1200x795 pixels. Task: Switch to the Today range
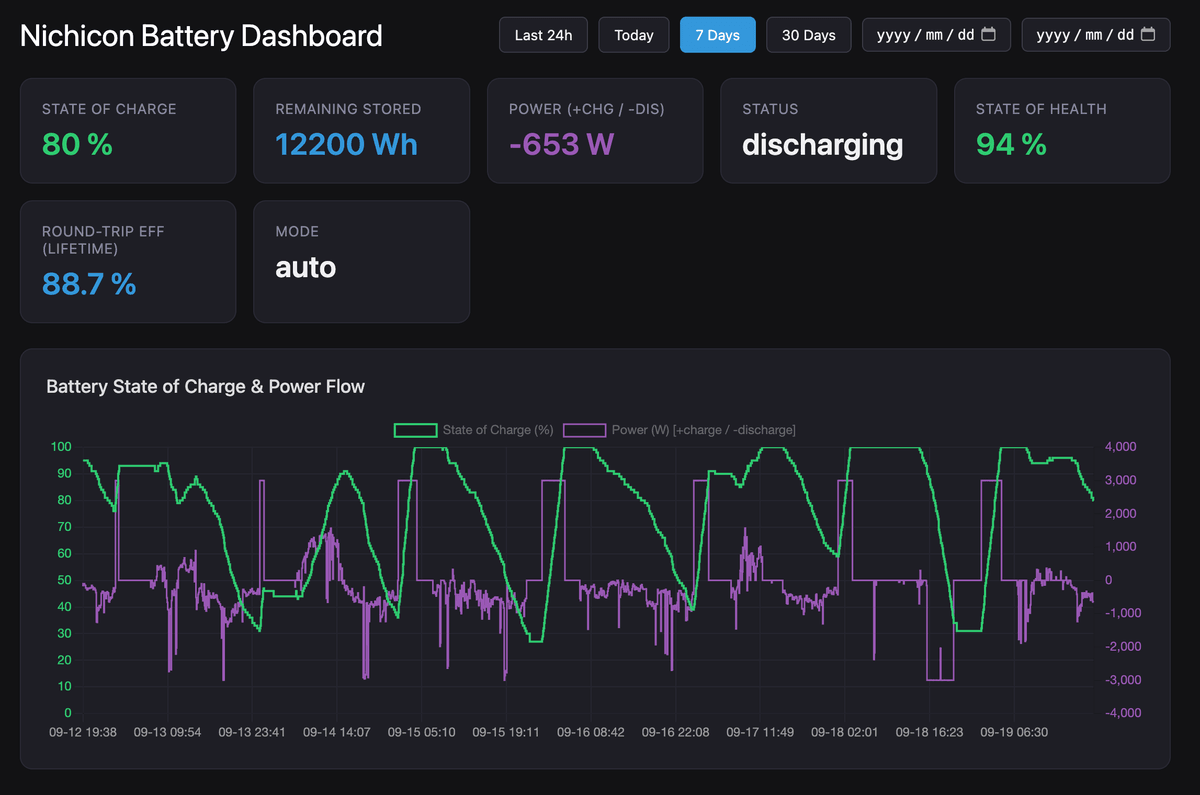[x=634, y=35]
